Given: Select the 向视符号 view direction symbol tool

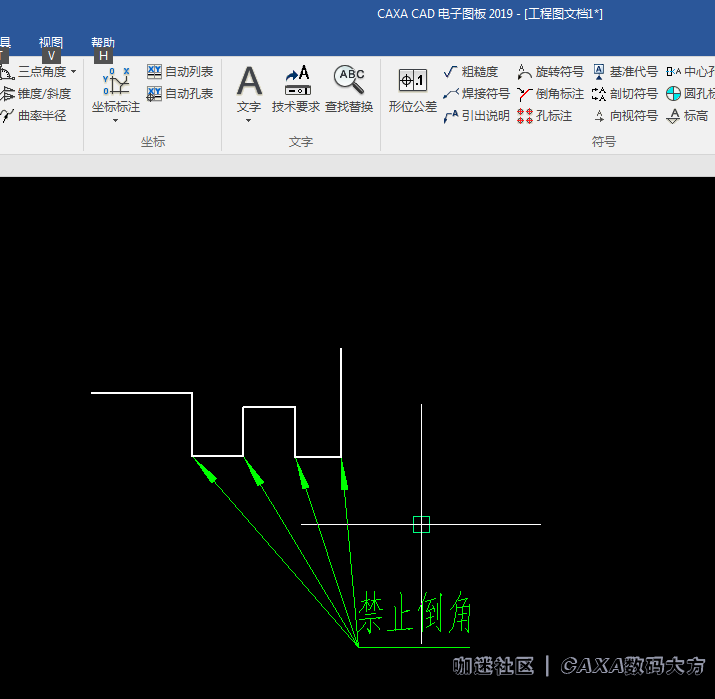Looking at the screenshot, I should pos(625,116).
